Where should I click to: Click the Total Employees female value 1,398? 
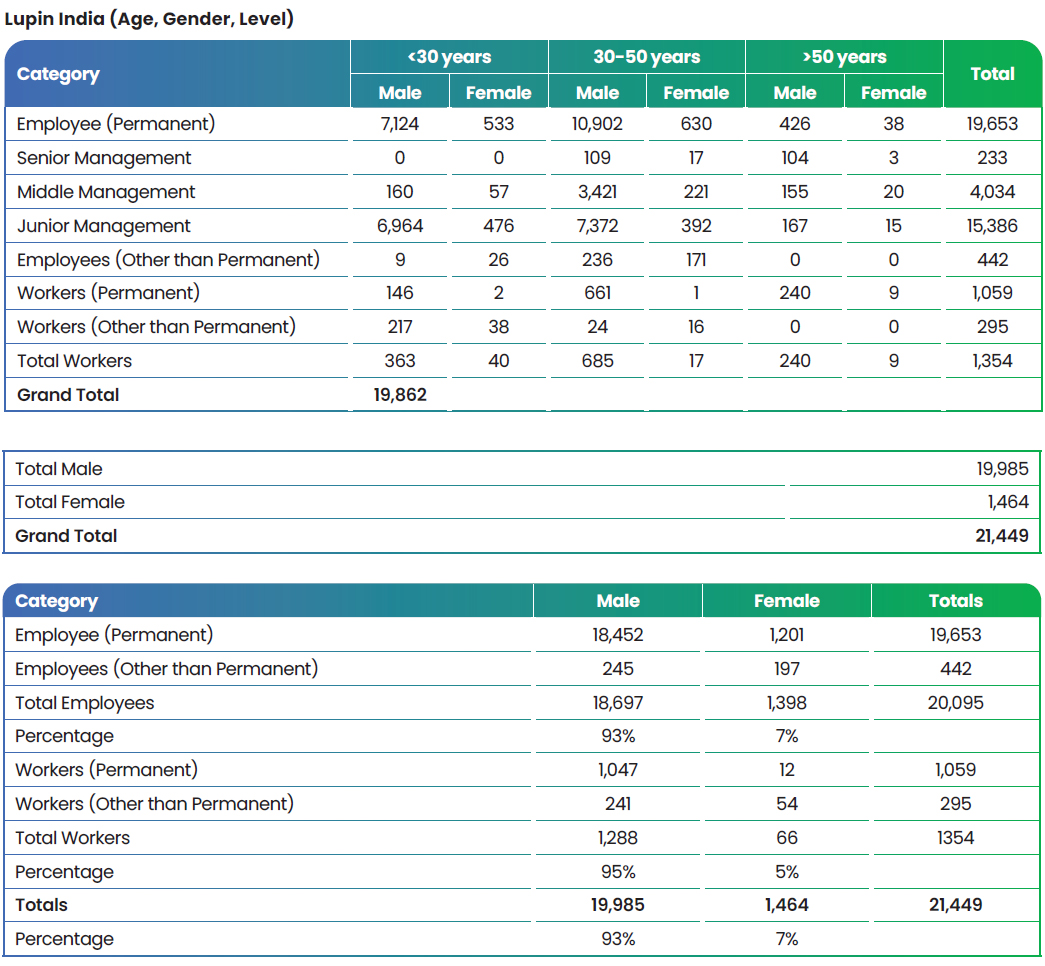click(786, 703)
